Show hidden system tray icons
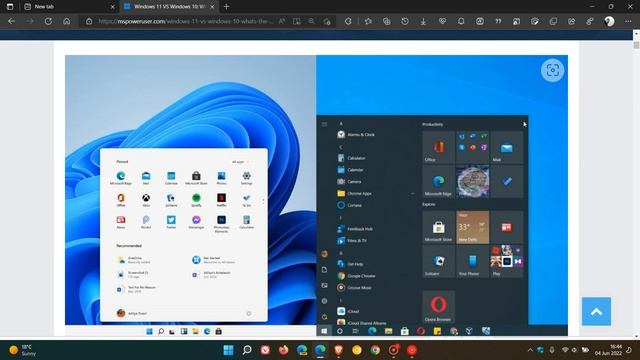Viewport: 640px width, 360px height. tap(530, 350)
